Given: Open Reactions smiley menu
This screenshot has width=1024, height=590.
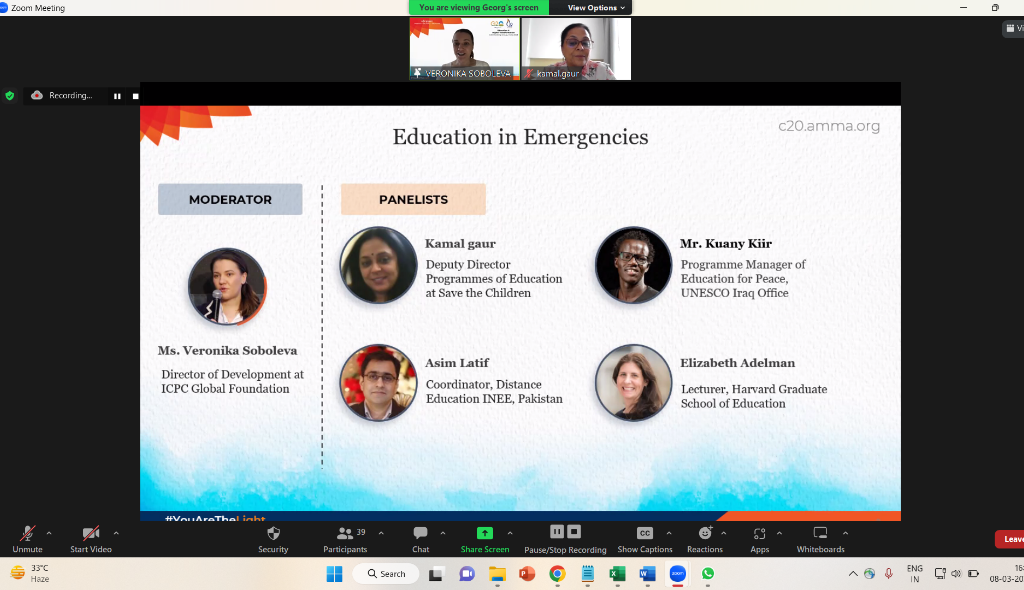Looking at the screenshot, I should (705, 539).
